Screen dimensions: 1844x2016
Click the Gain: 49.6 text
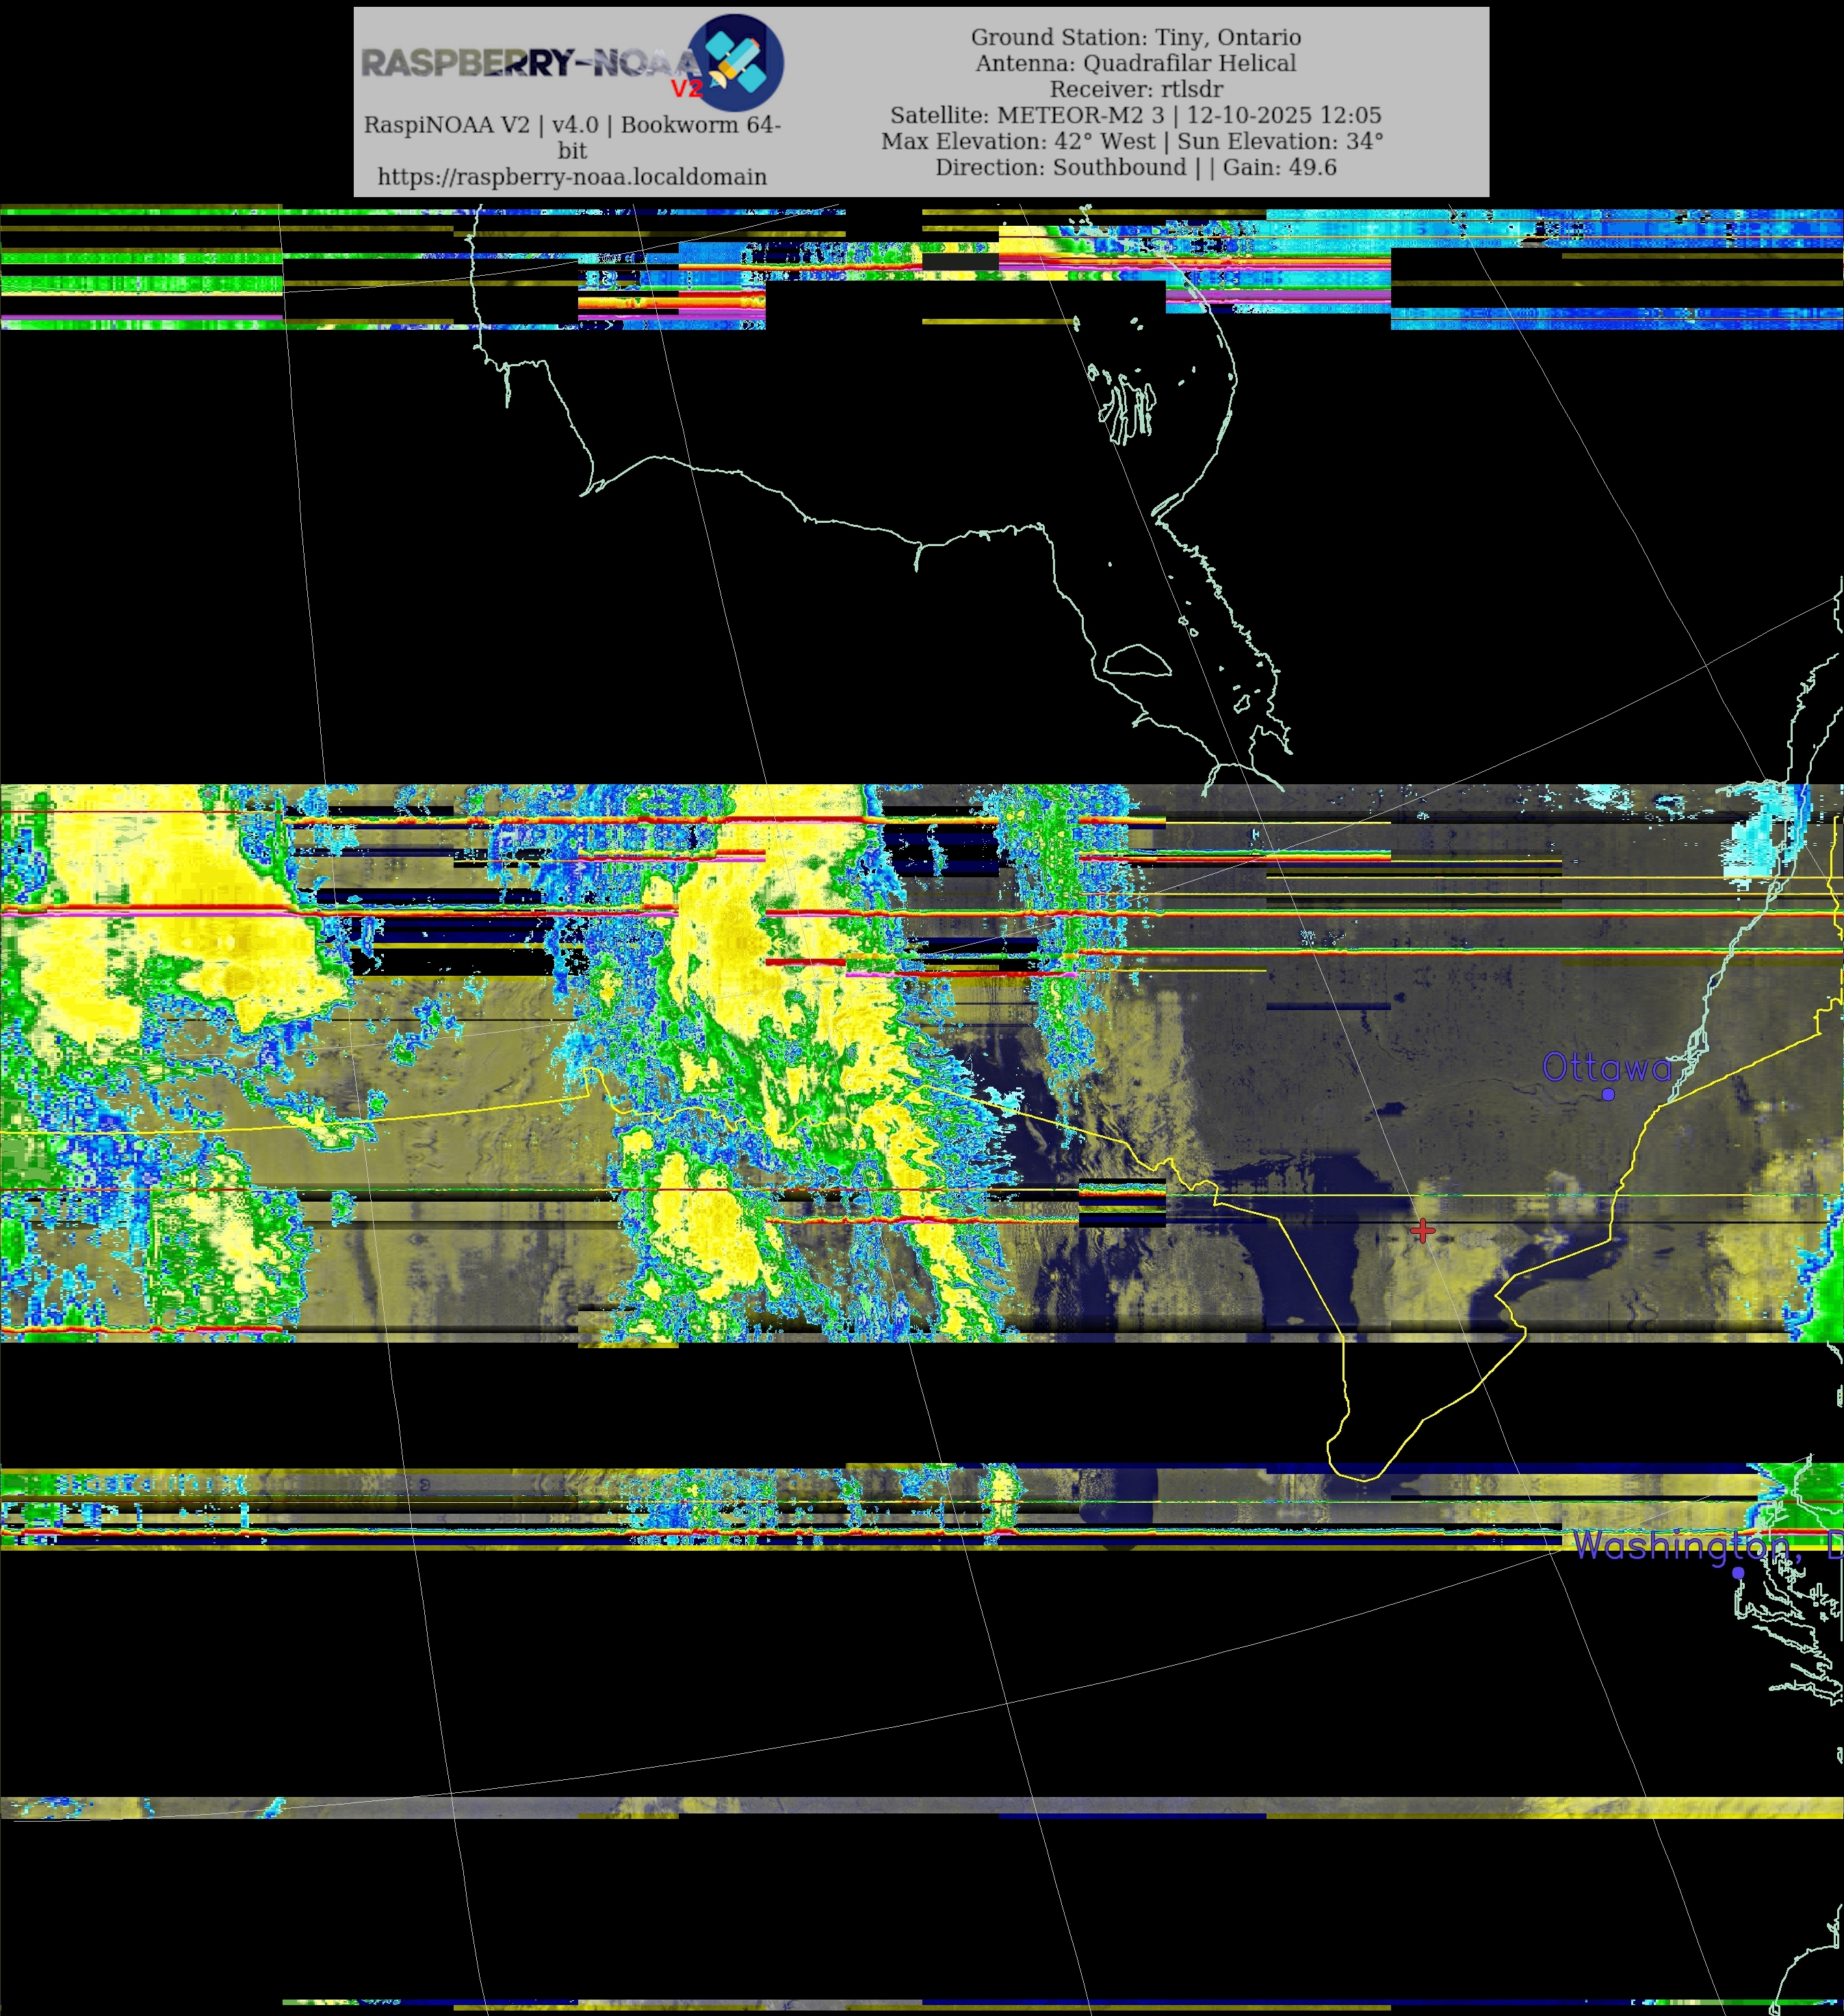point(1279,167)
